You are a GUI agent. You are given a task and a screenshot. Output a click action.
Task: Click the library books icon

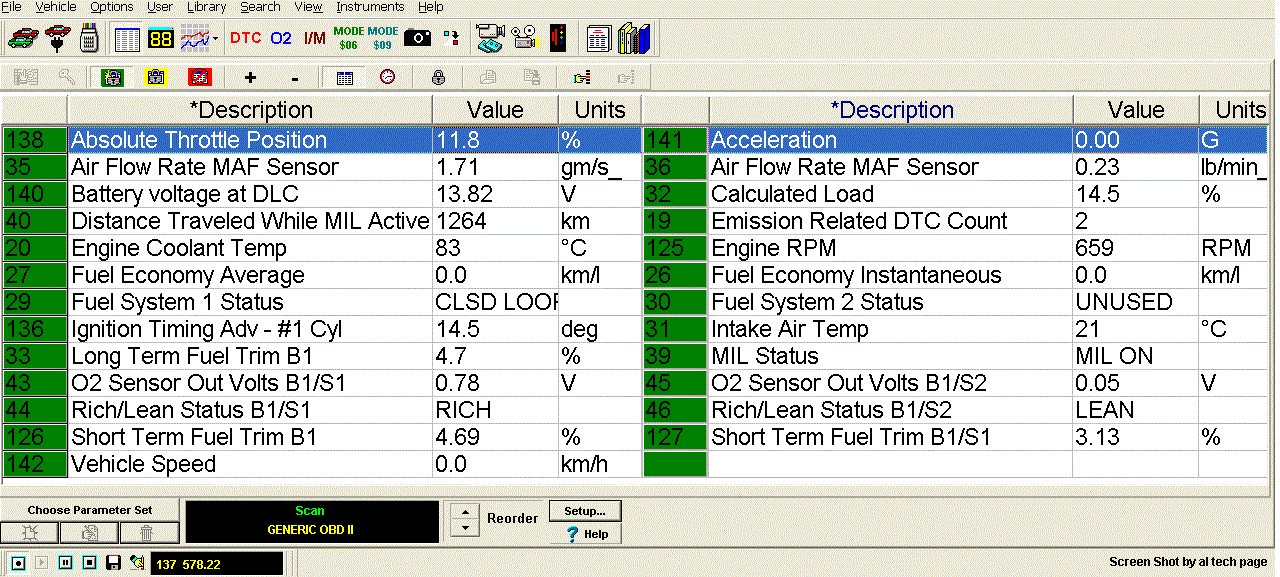pos(634,39)
